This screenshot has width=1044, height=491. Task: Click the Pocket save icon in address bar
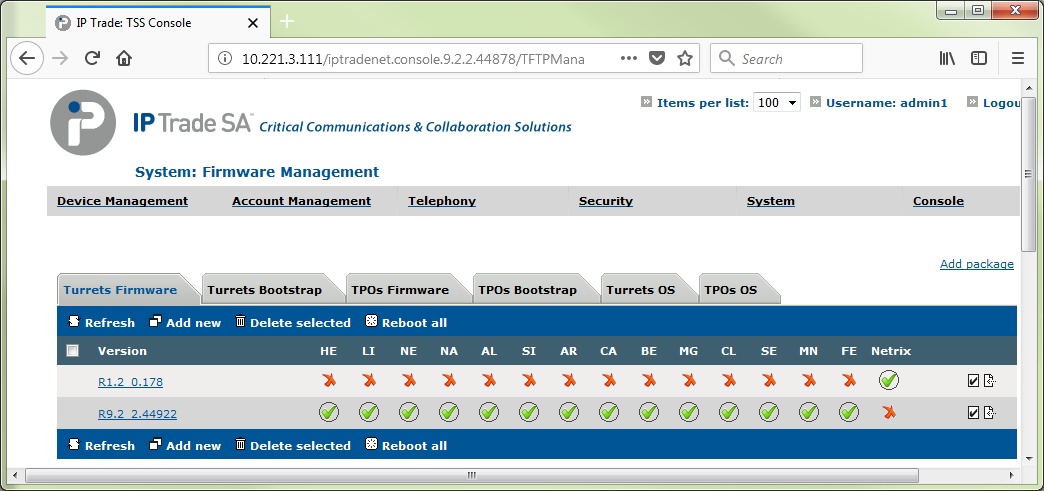657,59
